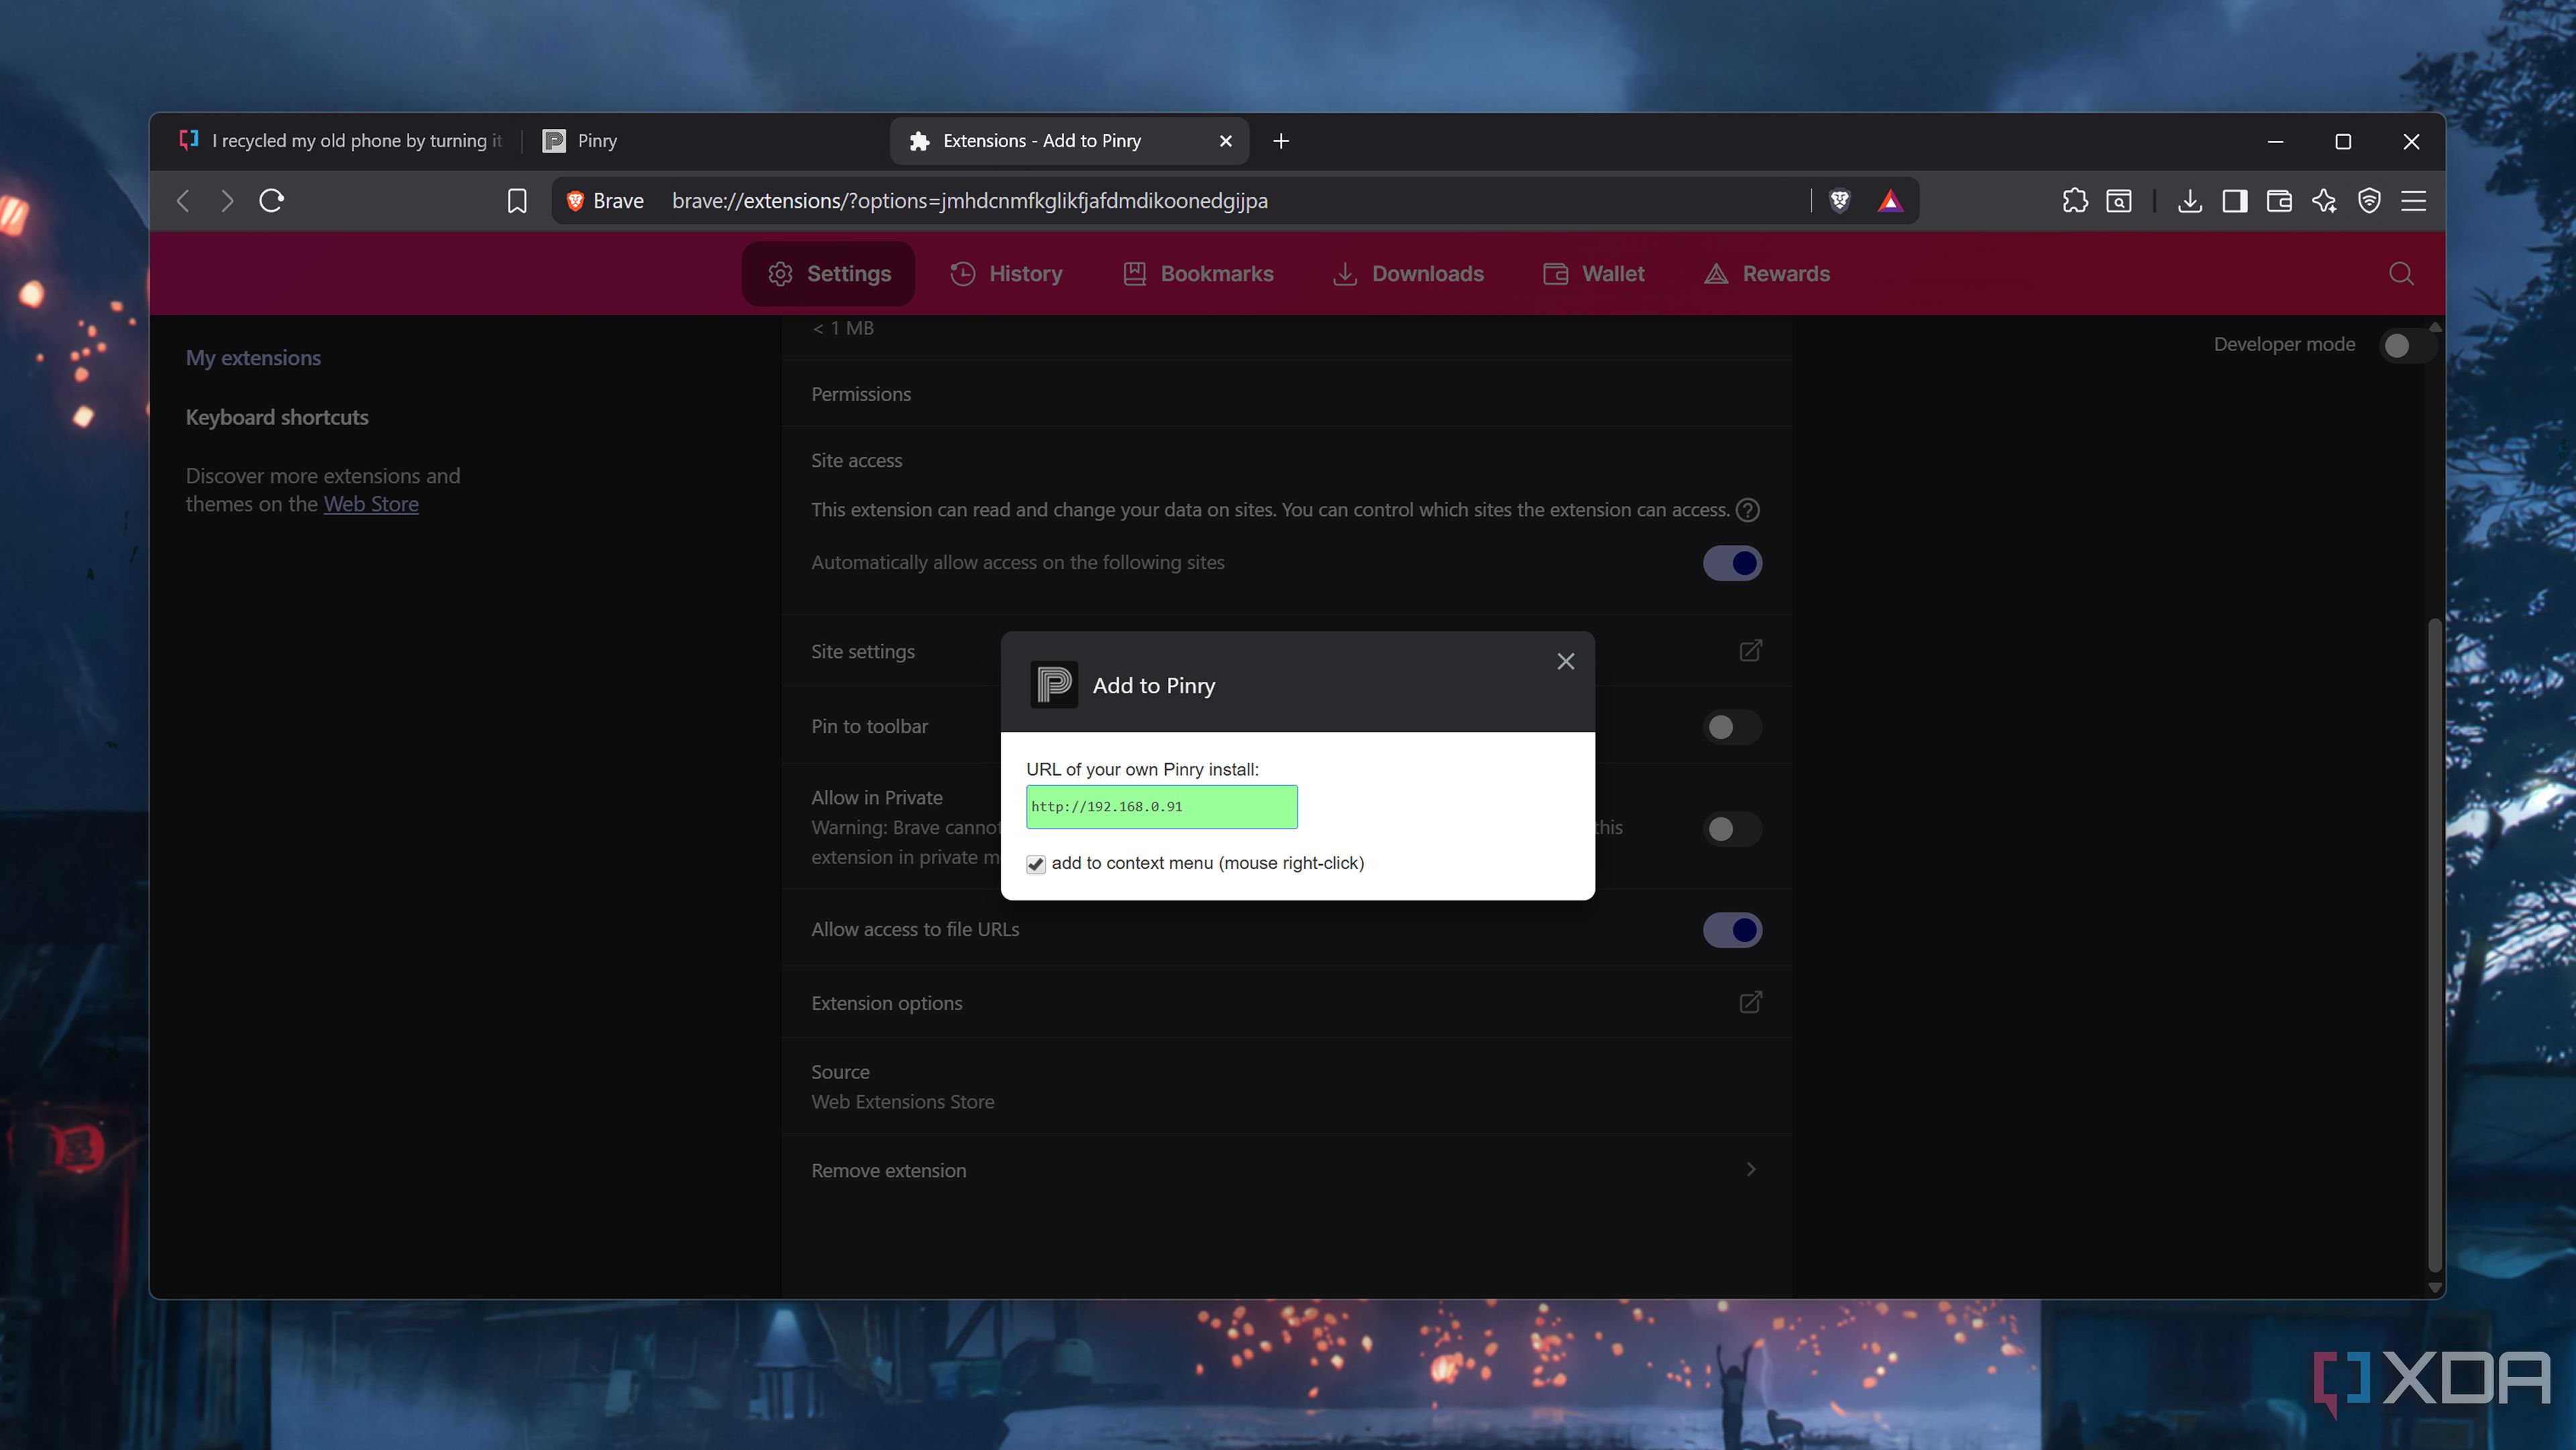Screen dimensions: 2576x1450
Task: Open Extension options external link icon
Action: click(1750, 1002)
